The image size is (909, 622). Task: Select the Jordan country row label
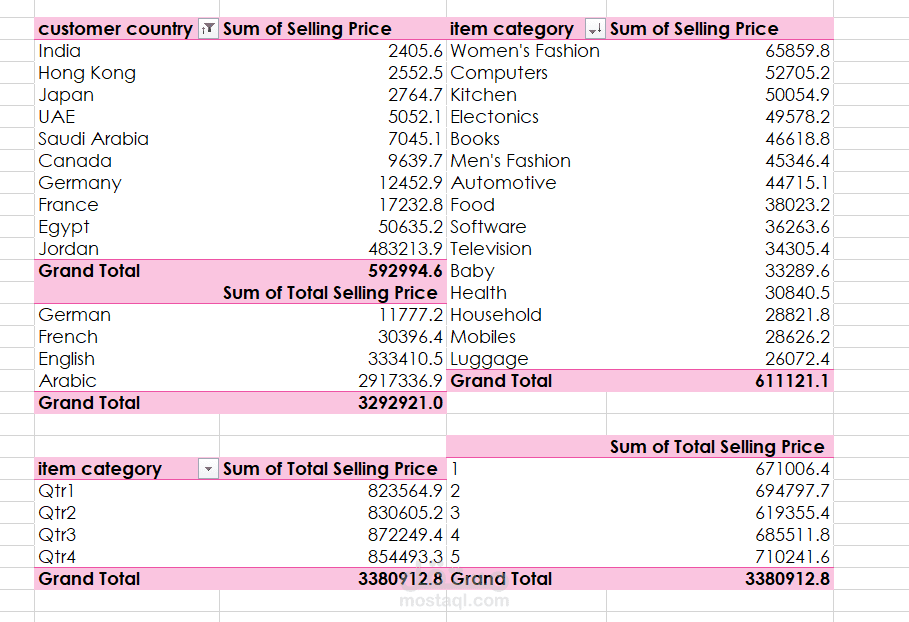[69, 249]
